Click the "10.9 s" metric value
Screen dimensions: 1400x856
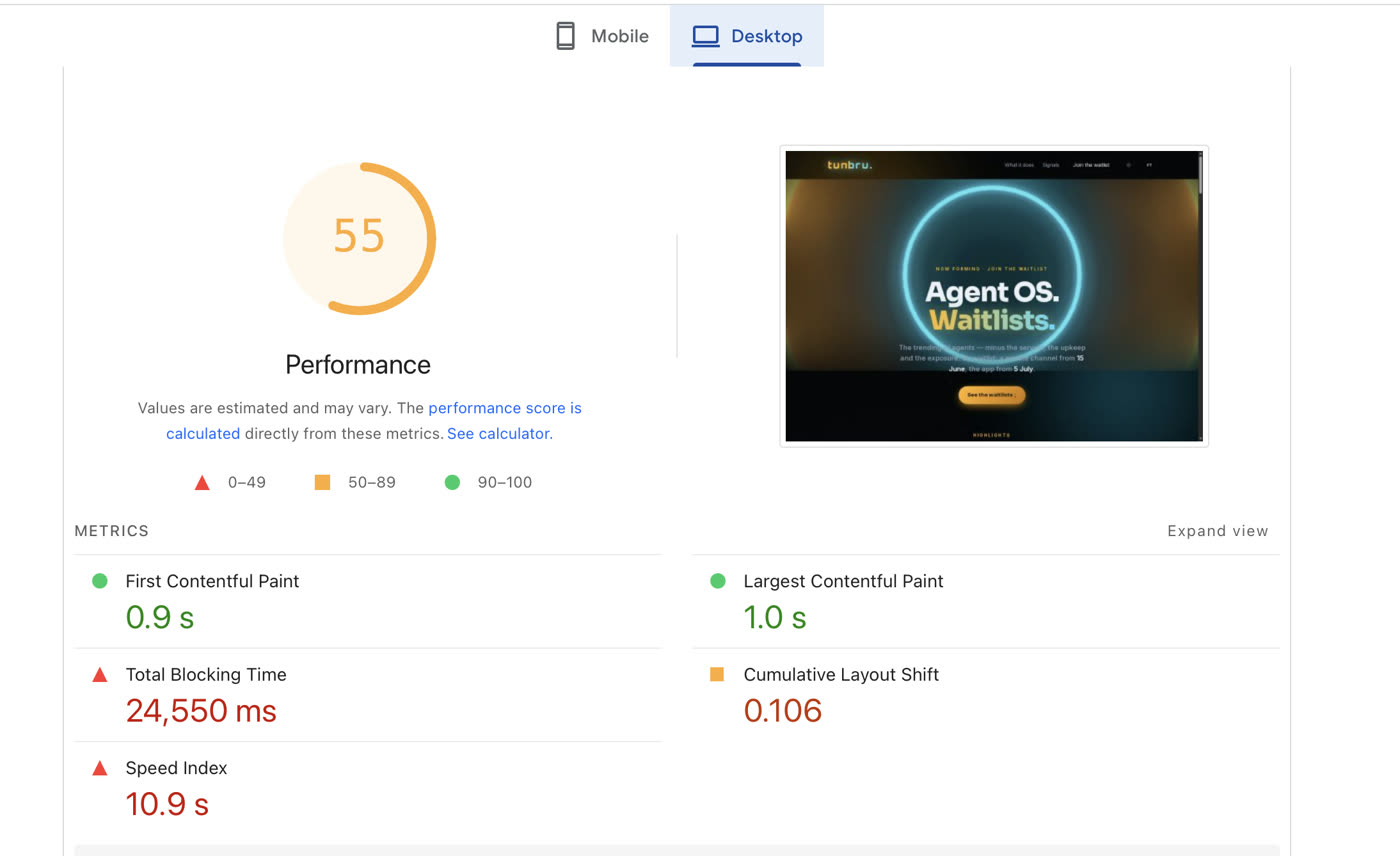(x=167, y=804)
